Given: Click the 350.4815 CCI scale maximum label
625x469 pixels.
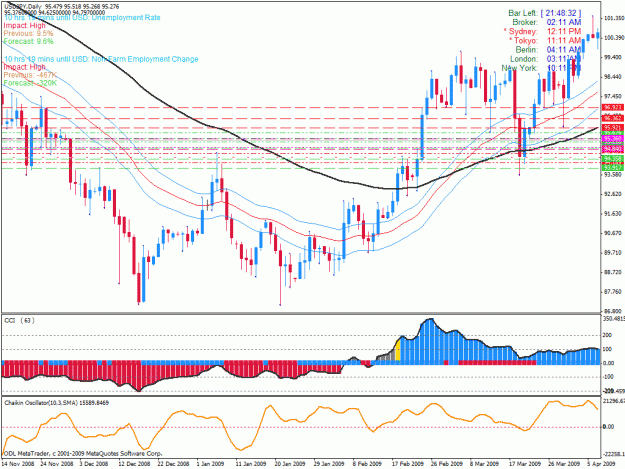Looking at the screenshot, I should (614, 319).
